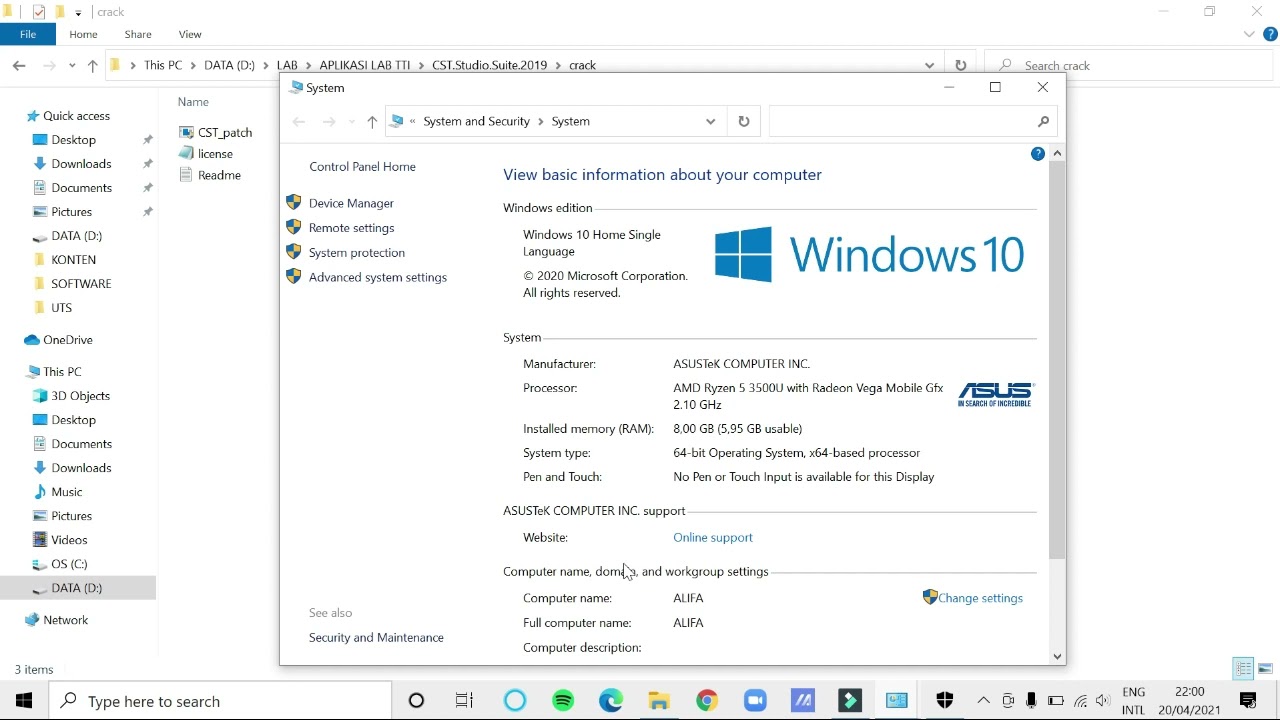Click the System window vertical scrollbar thumb

pyautogui.click(x=1057, y=360)
